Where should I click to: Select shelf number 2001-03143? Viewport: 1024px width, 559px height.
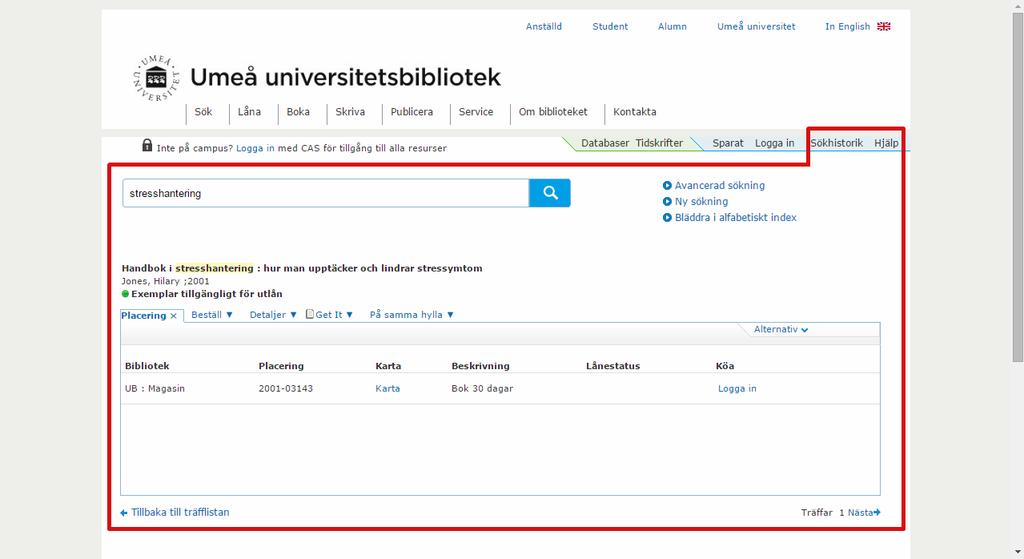point(285,389)
